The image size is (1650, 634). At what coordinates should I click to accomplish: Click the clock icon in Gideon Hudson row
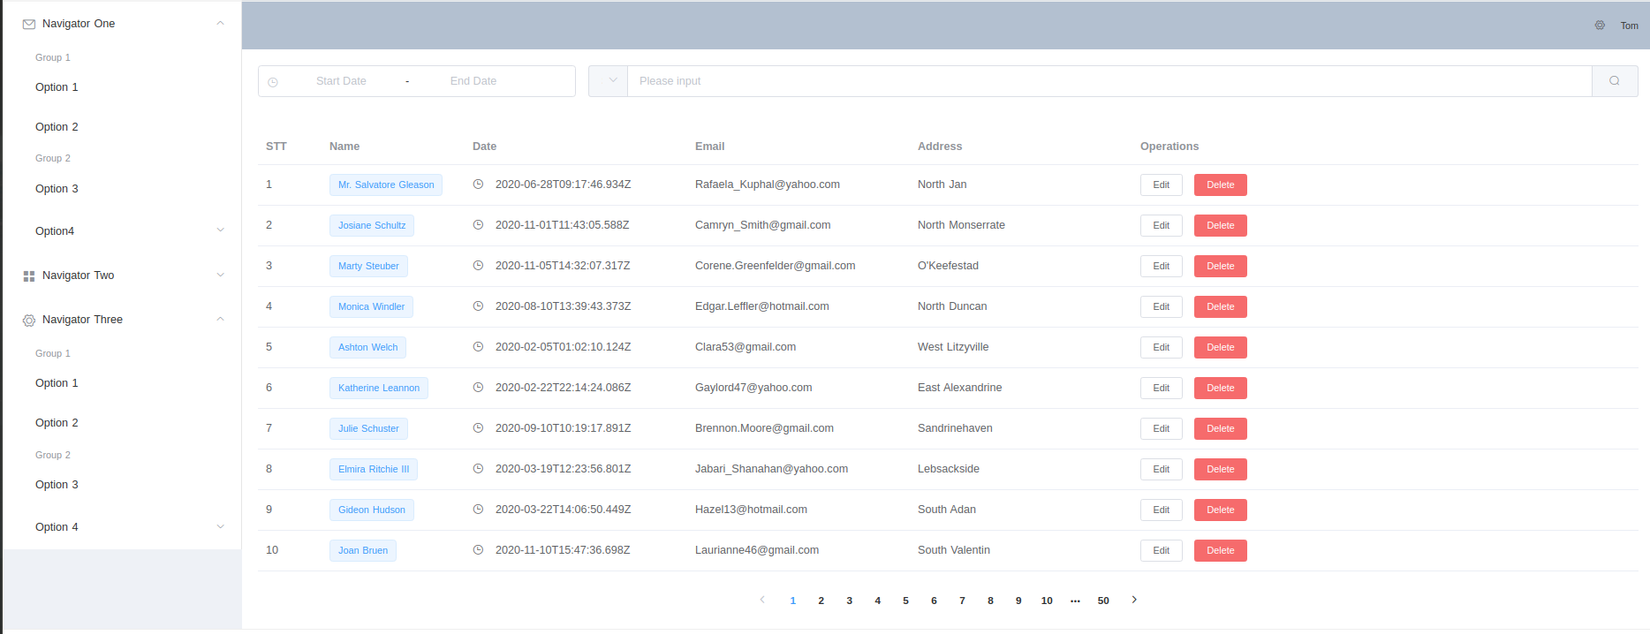(478, 509)
